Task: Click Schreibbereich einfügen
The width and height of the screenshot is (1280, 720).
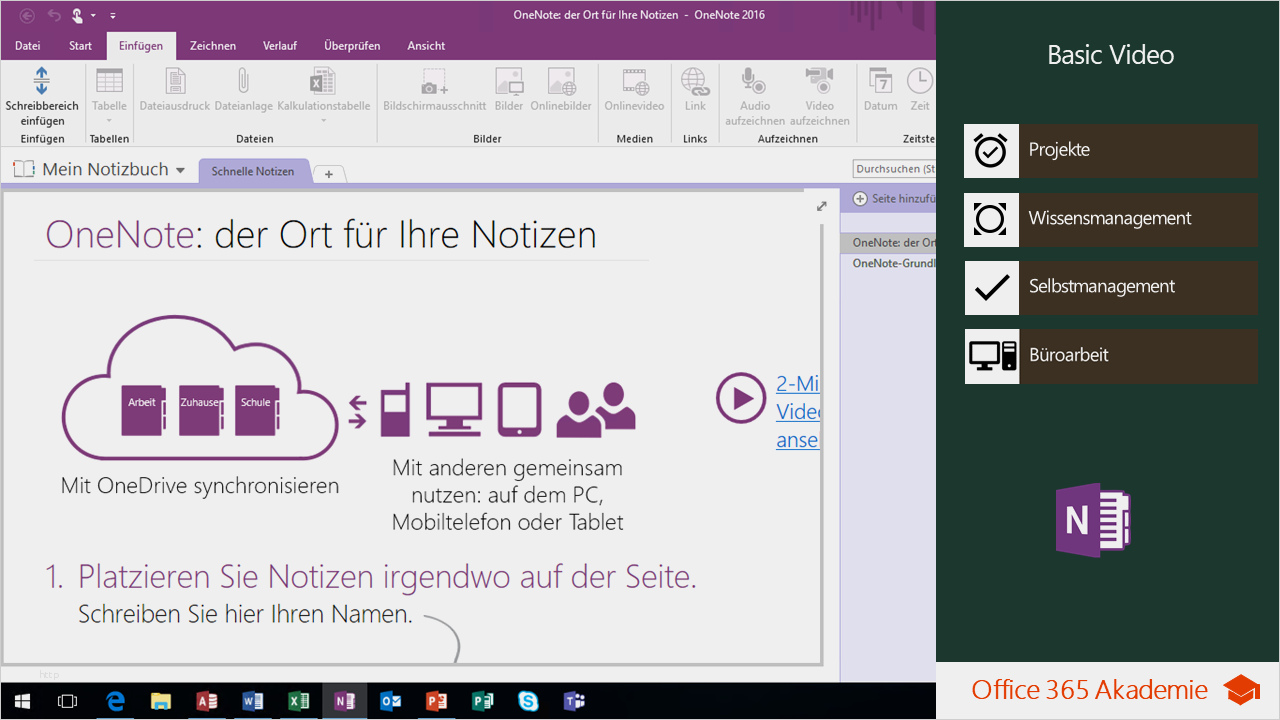Action: pyautogui.click(x=41, y=95)
